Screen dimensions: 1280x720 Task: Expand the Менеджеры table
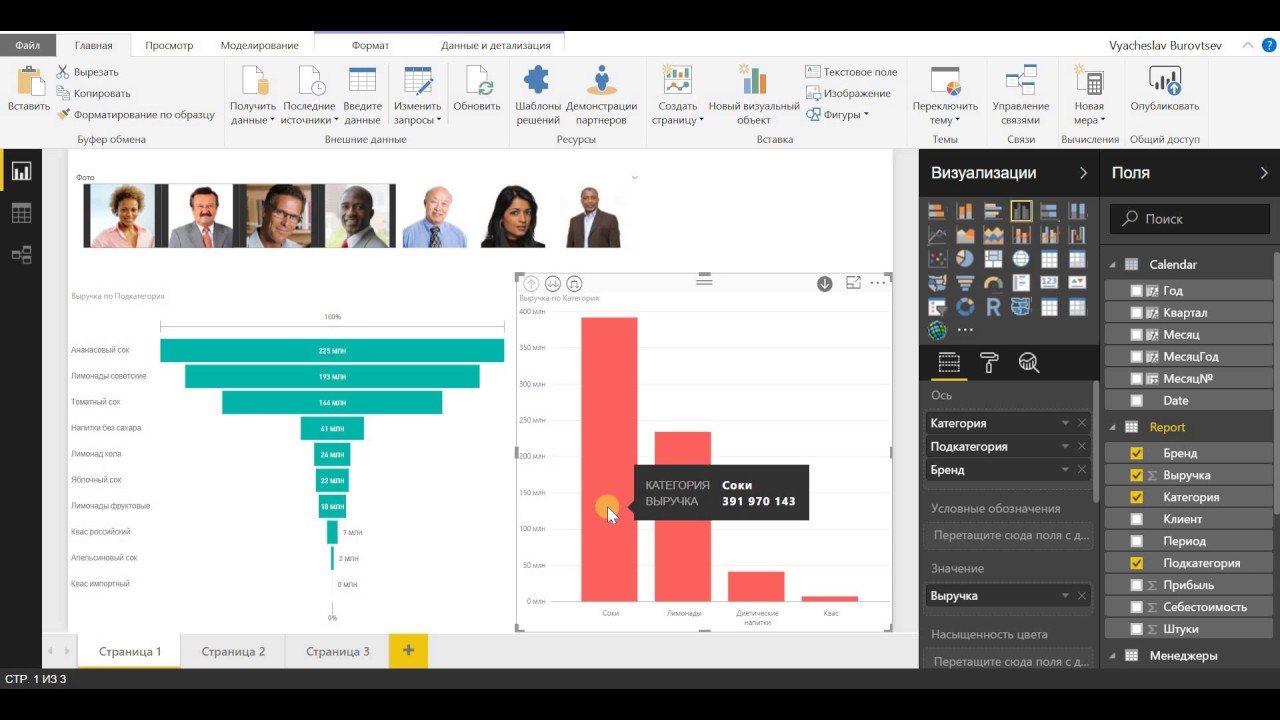1113,656
